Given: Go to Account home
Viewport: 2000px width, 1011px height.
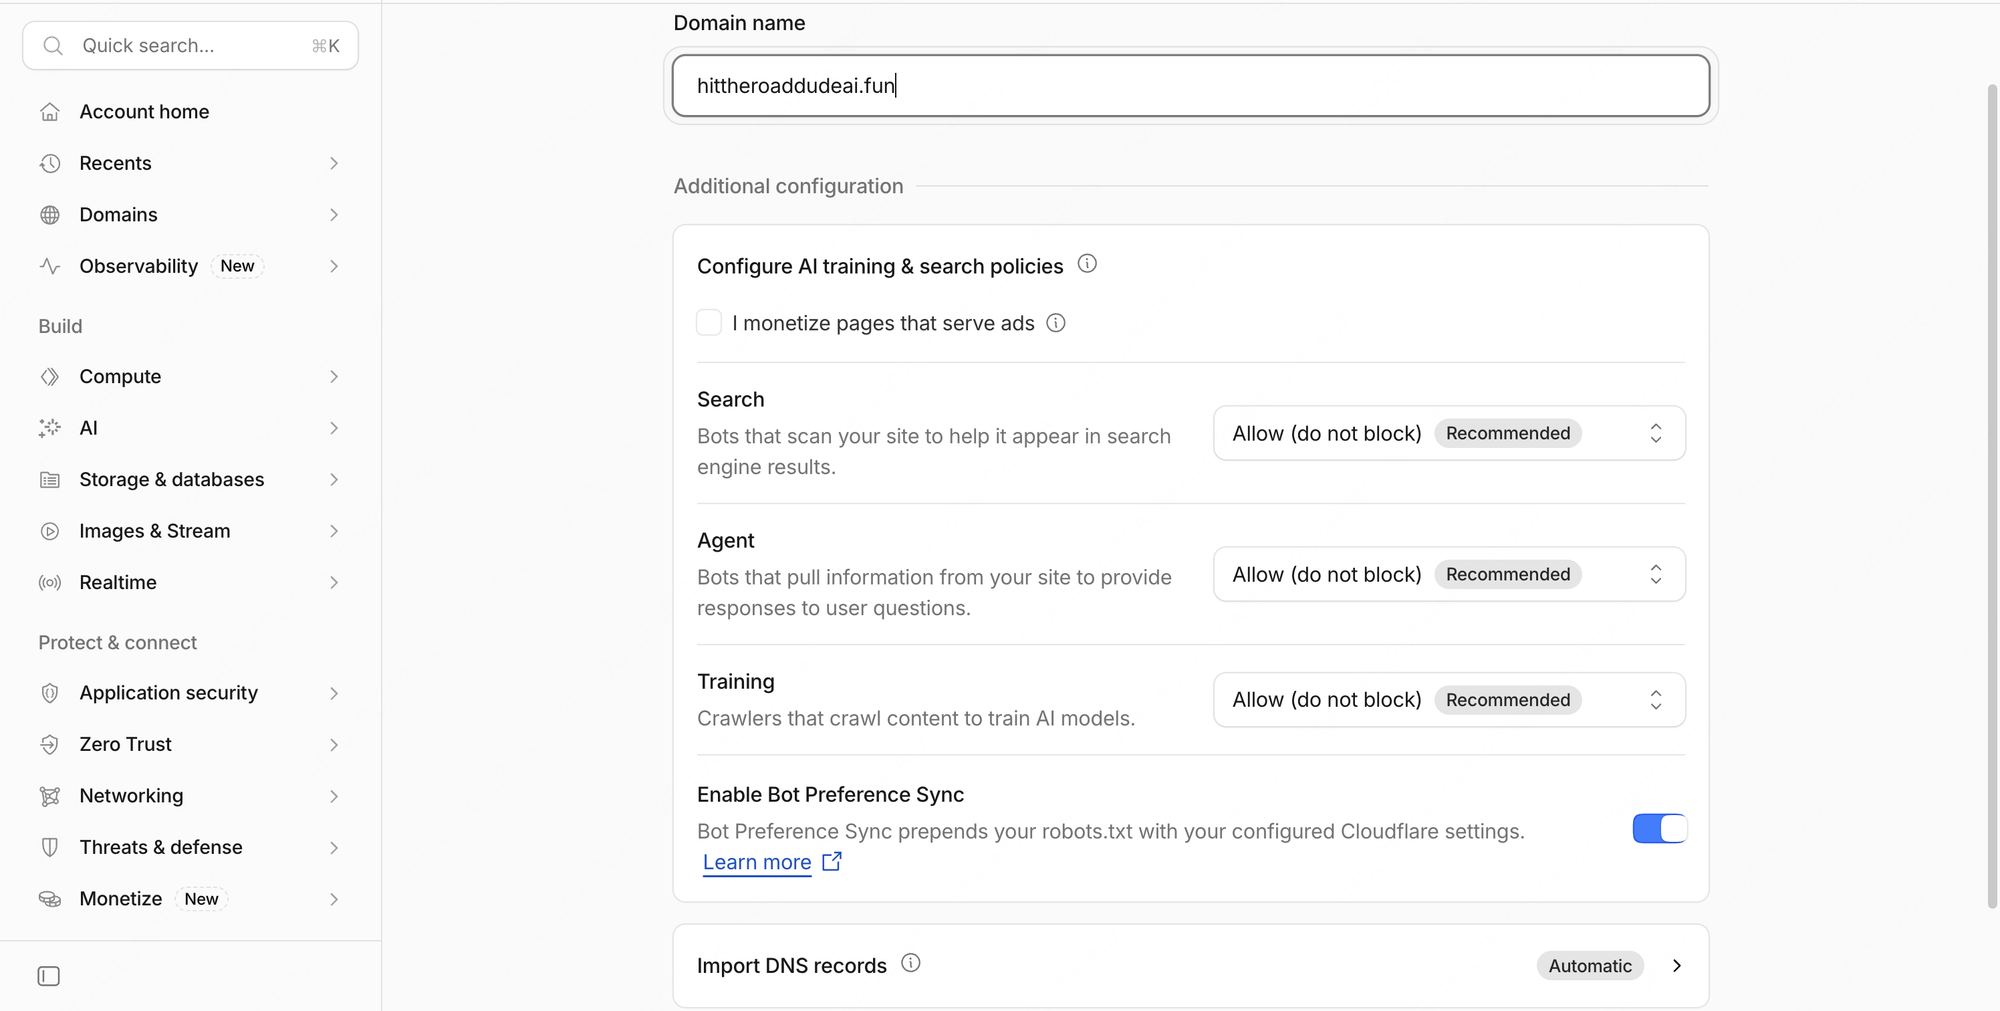Looking at the screenshot, I should pyautogui.click(x=144, y=112).
